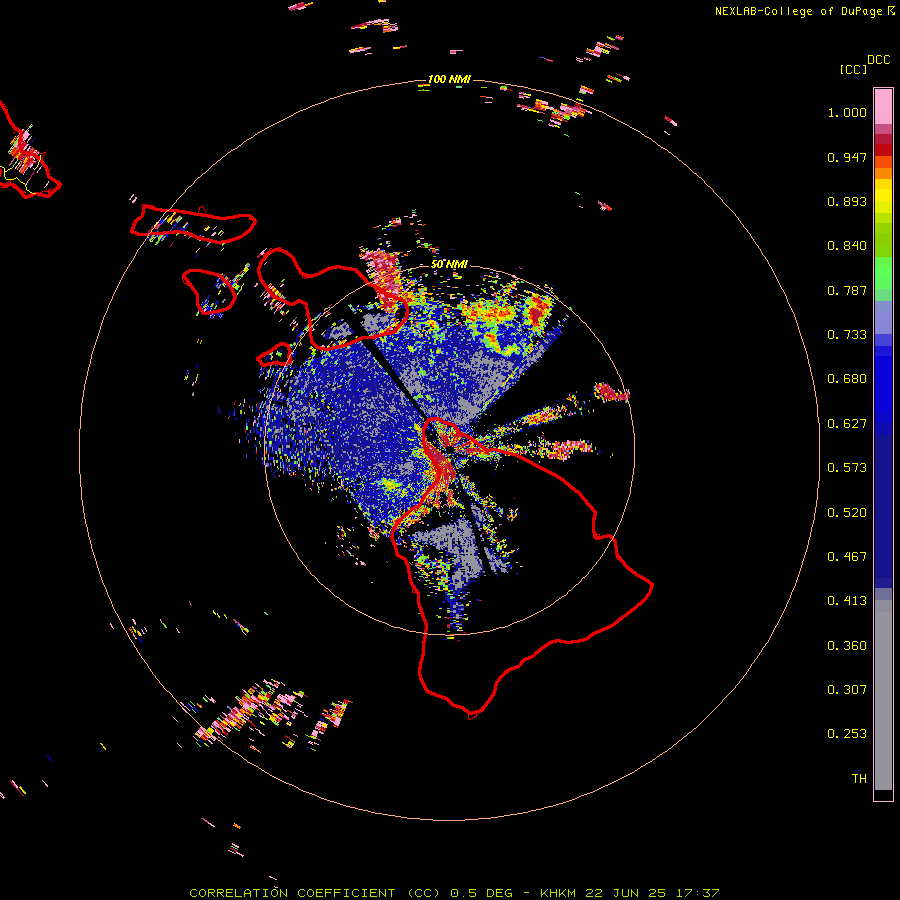Click the 0.840 scale value

coord(847,246)
